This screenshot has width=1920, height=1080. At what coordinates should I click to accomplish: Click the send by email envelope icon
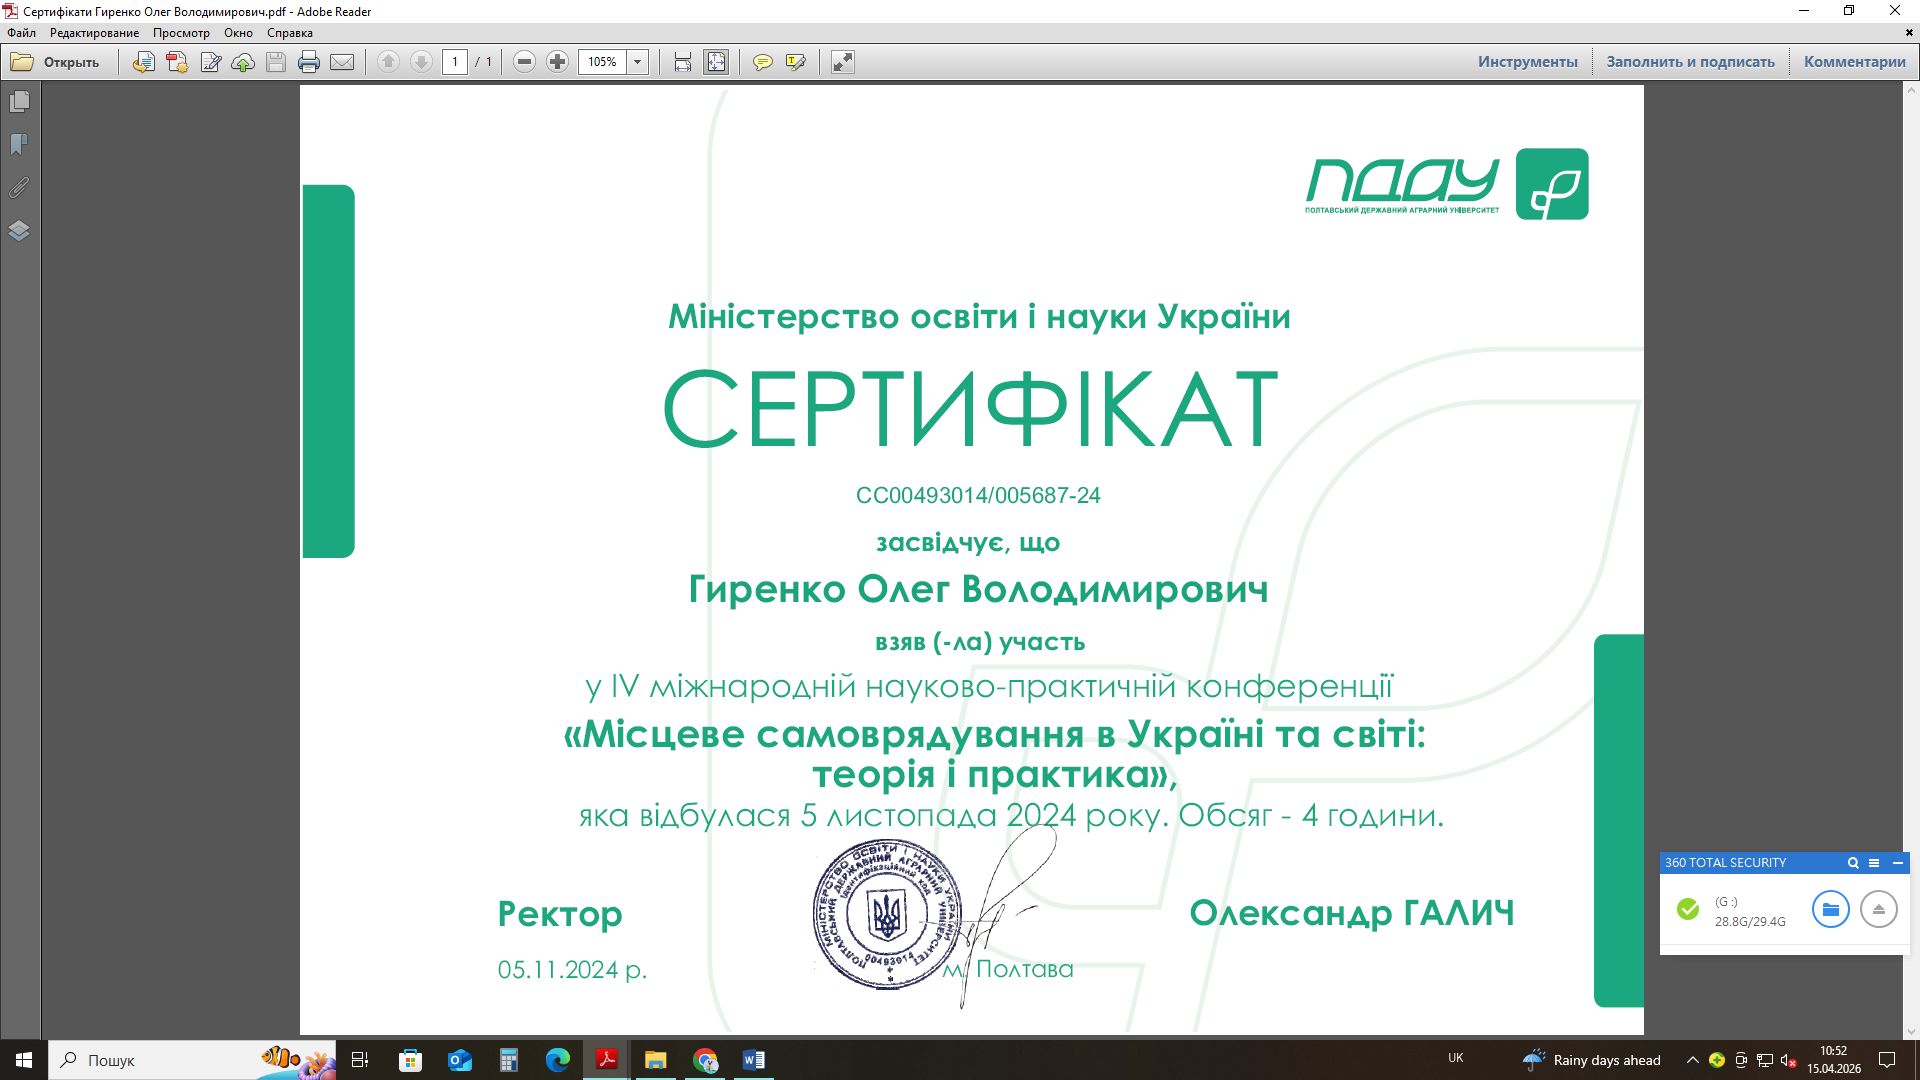(x=342, y=62)
